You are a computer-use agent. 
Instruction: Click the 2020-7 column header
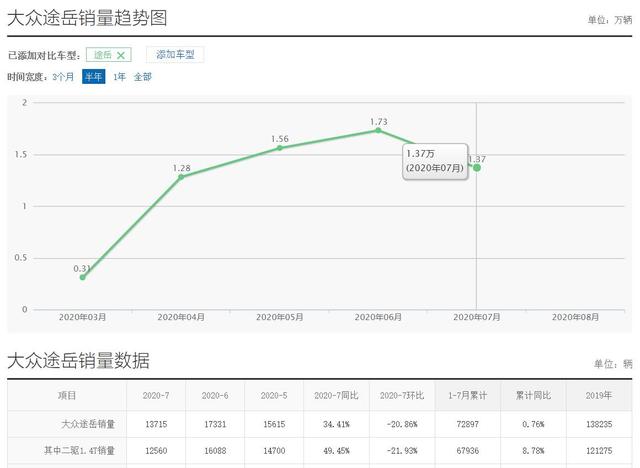[x=156, y=396]
